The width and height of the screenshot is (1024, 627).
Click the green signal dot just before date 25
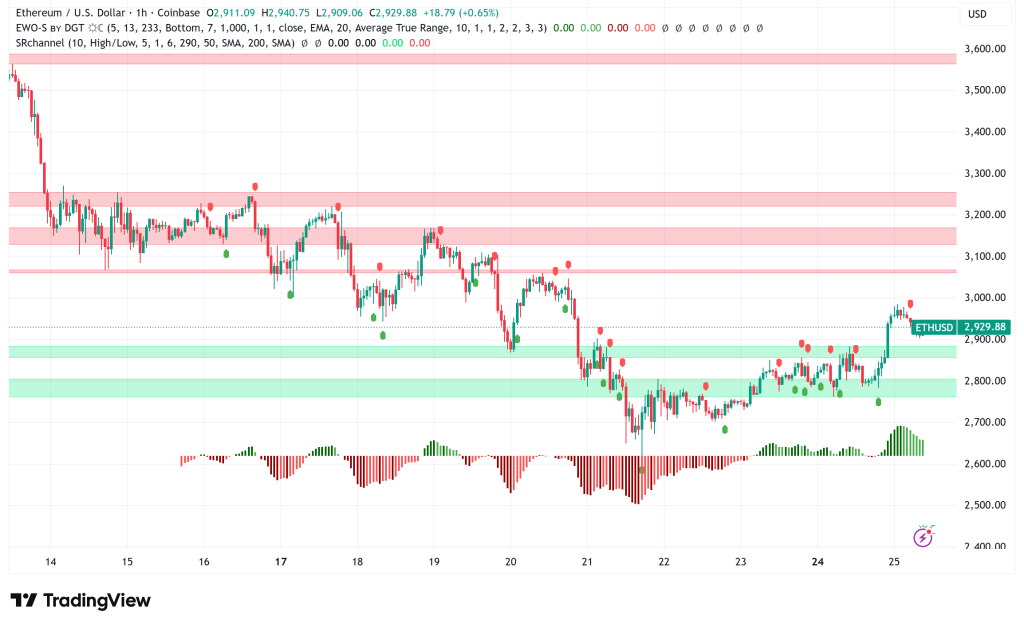[879, 402]
